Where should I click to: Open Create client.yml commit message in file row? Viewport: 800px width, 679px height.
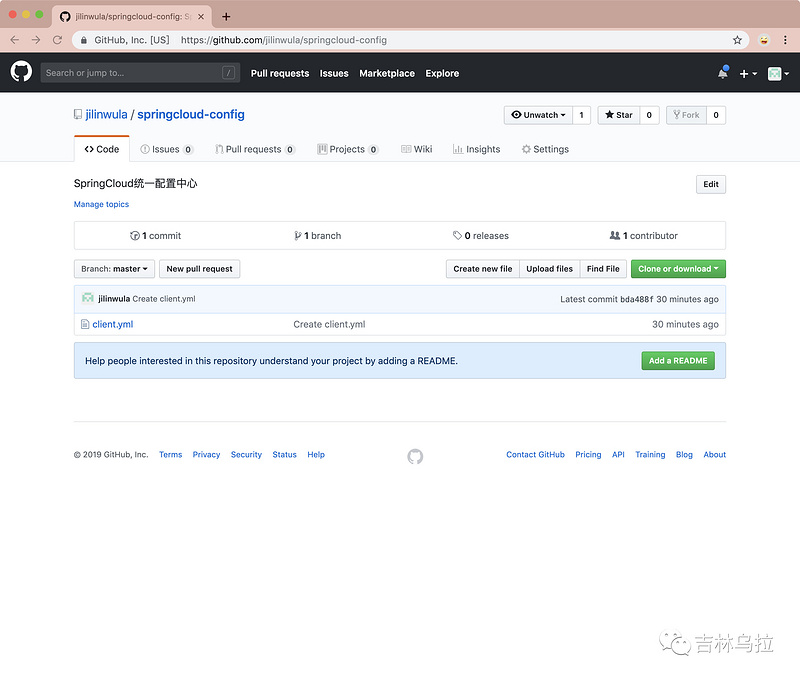(329, 324)
